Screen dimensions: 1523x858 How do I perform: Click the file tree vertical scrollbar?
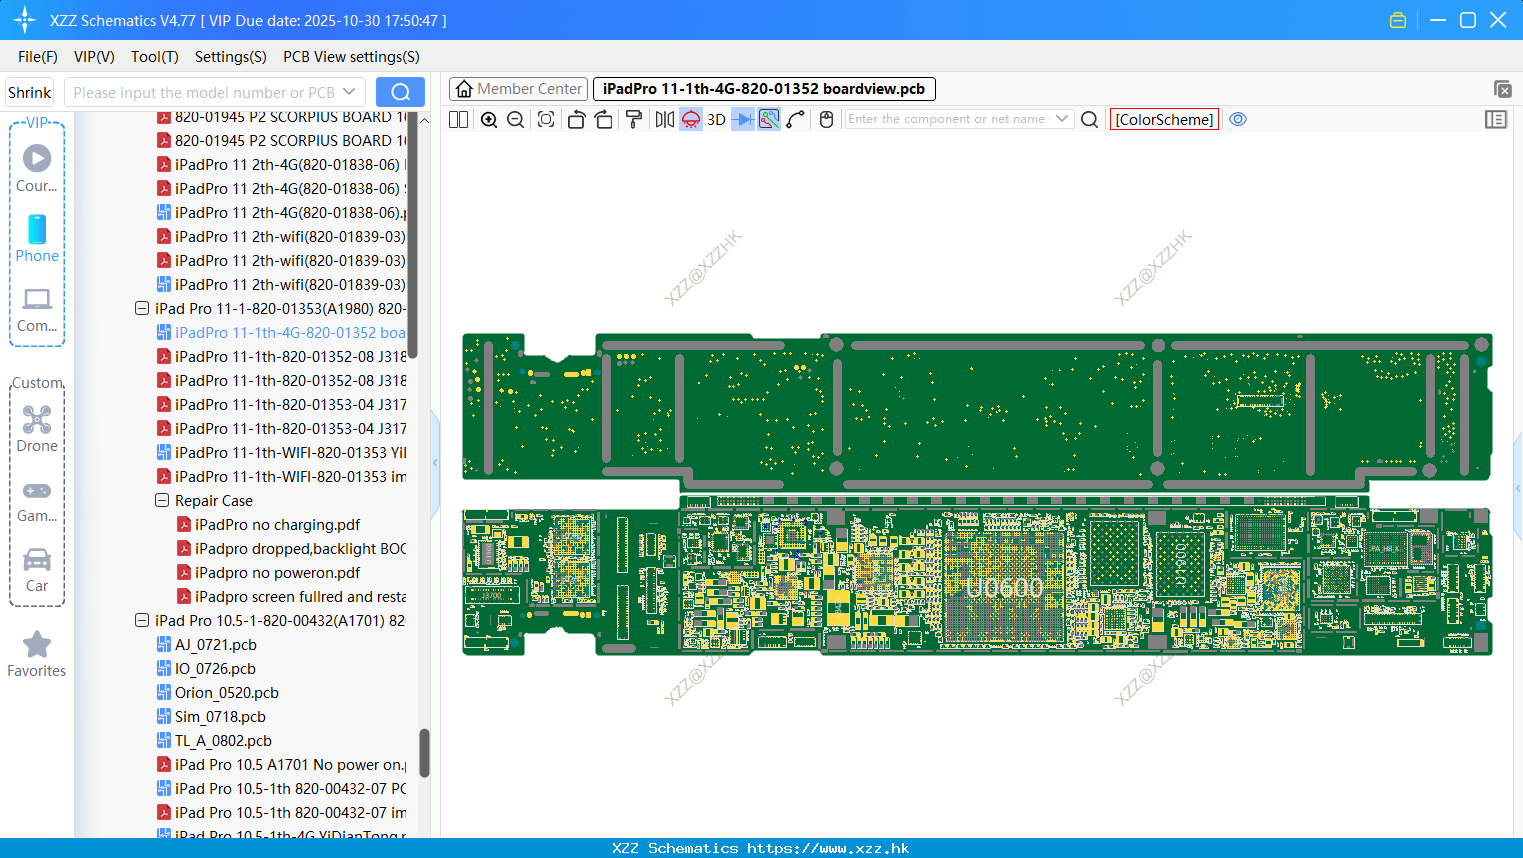[x=424, y=752]
